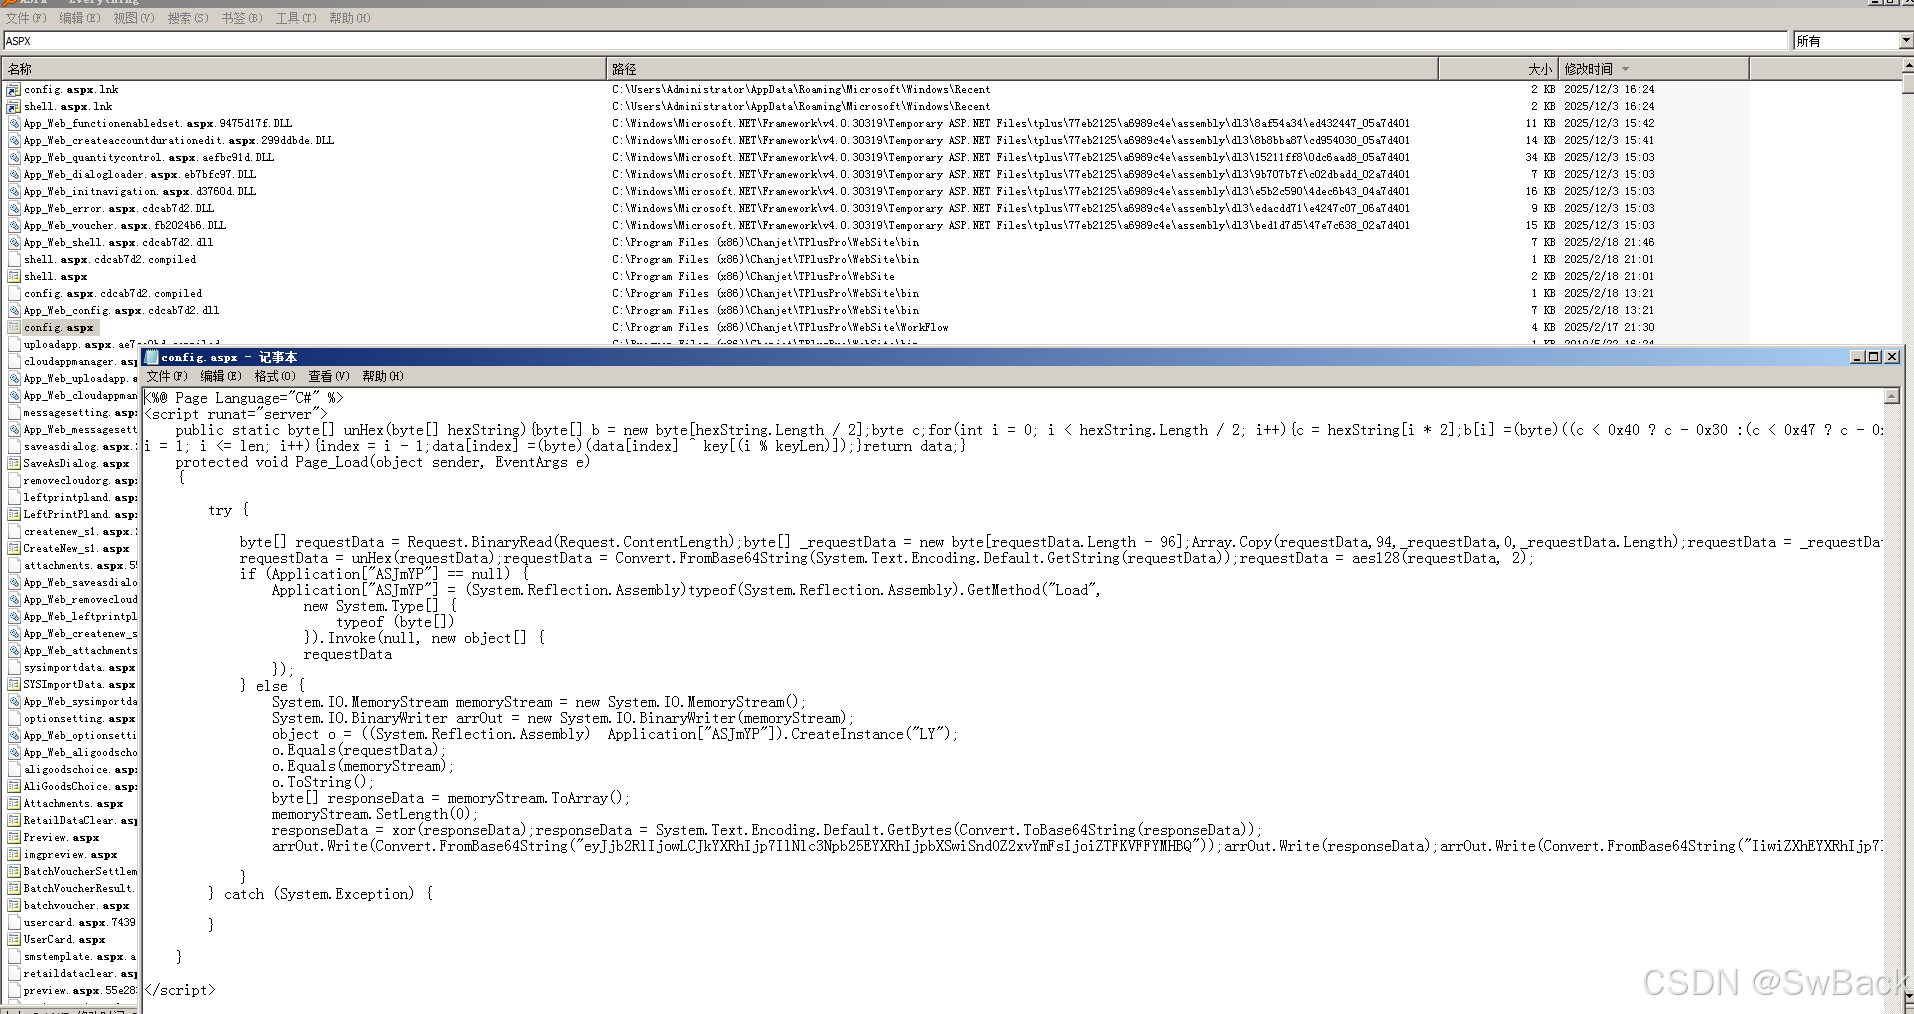Sort results by 路径 column header
The height and width of the screenshot is (1014, 1914).
point(1022,69)
